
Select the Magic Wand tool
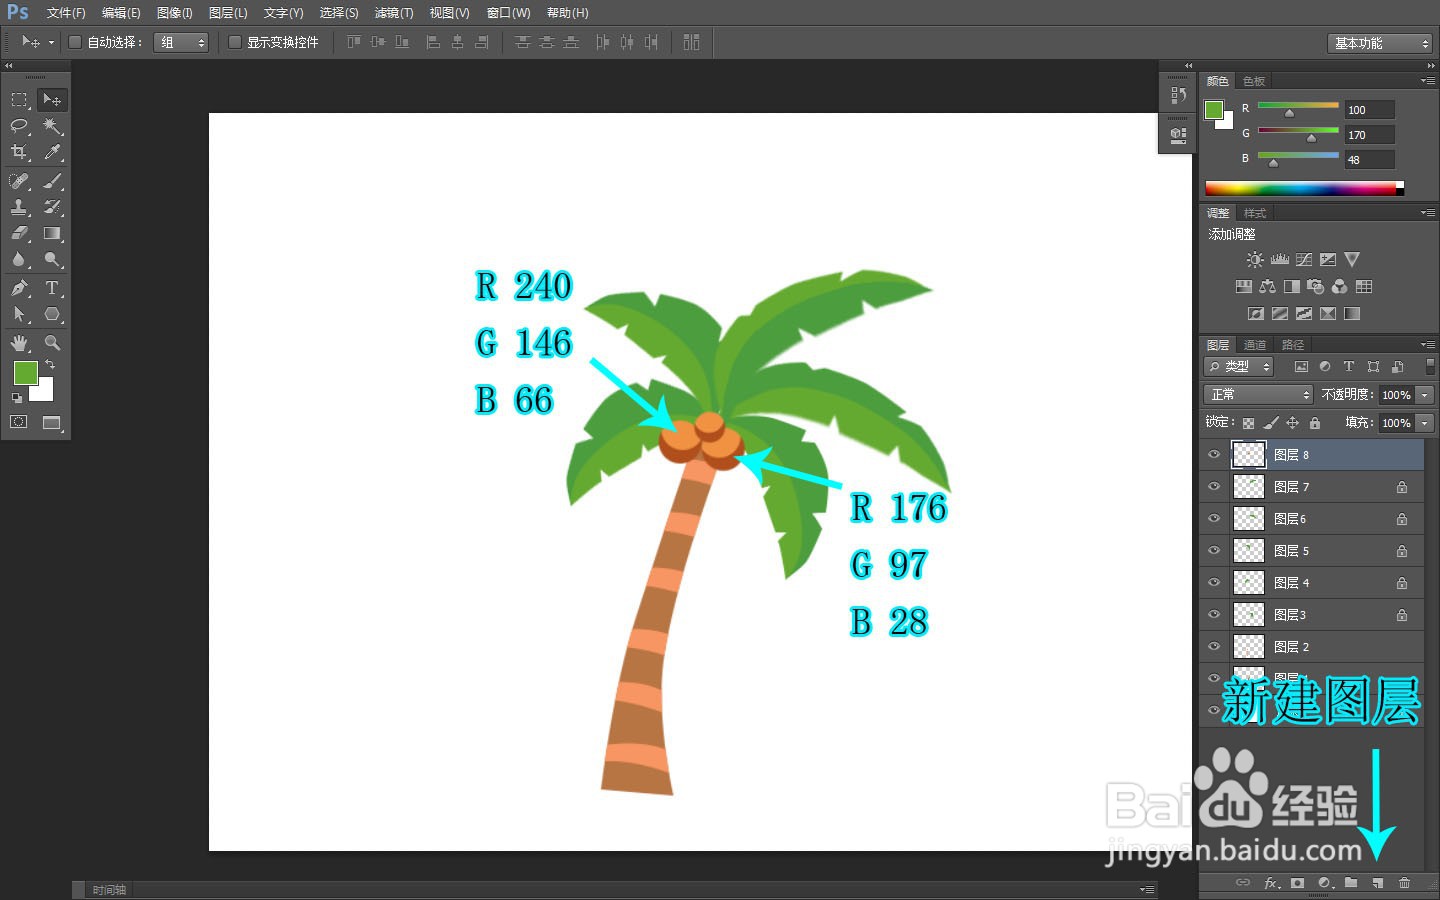pyautogui.click(x=52, y=126)
